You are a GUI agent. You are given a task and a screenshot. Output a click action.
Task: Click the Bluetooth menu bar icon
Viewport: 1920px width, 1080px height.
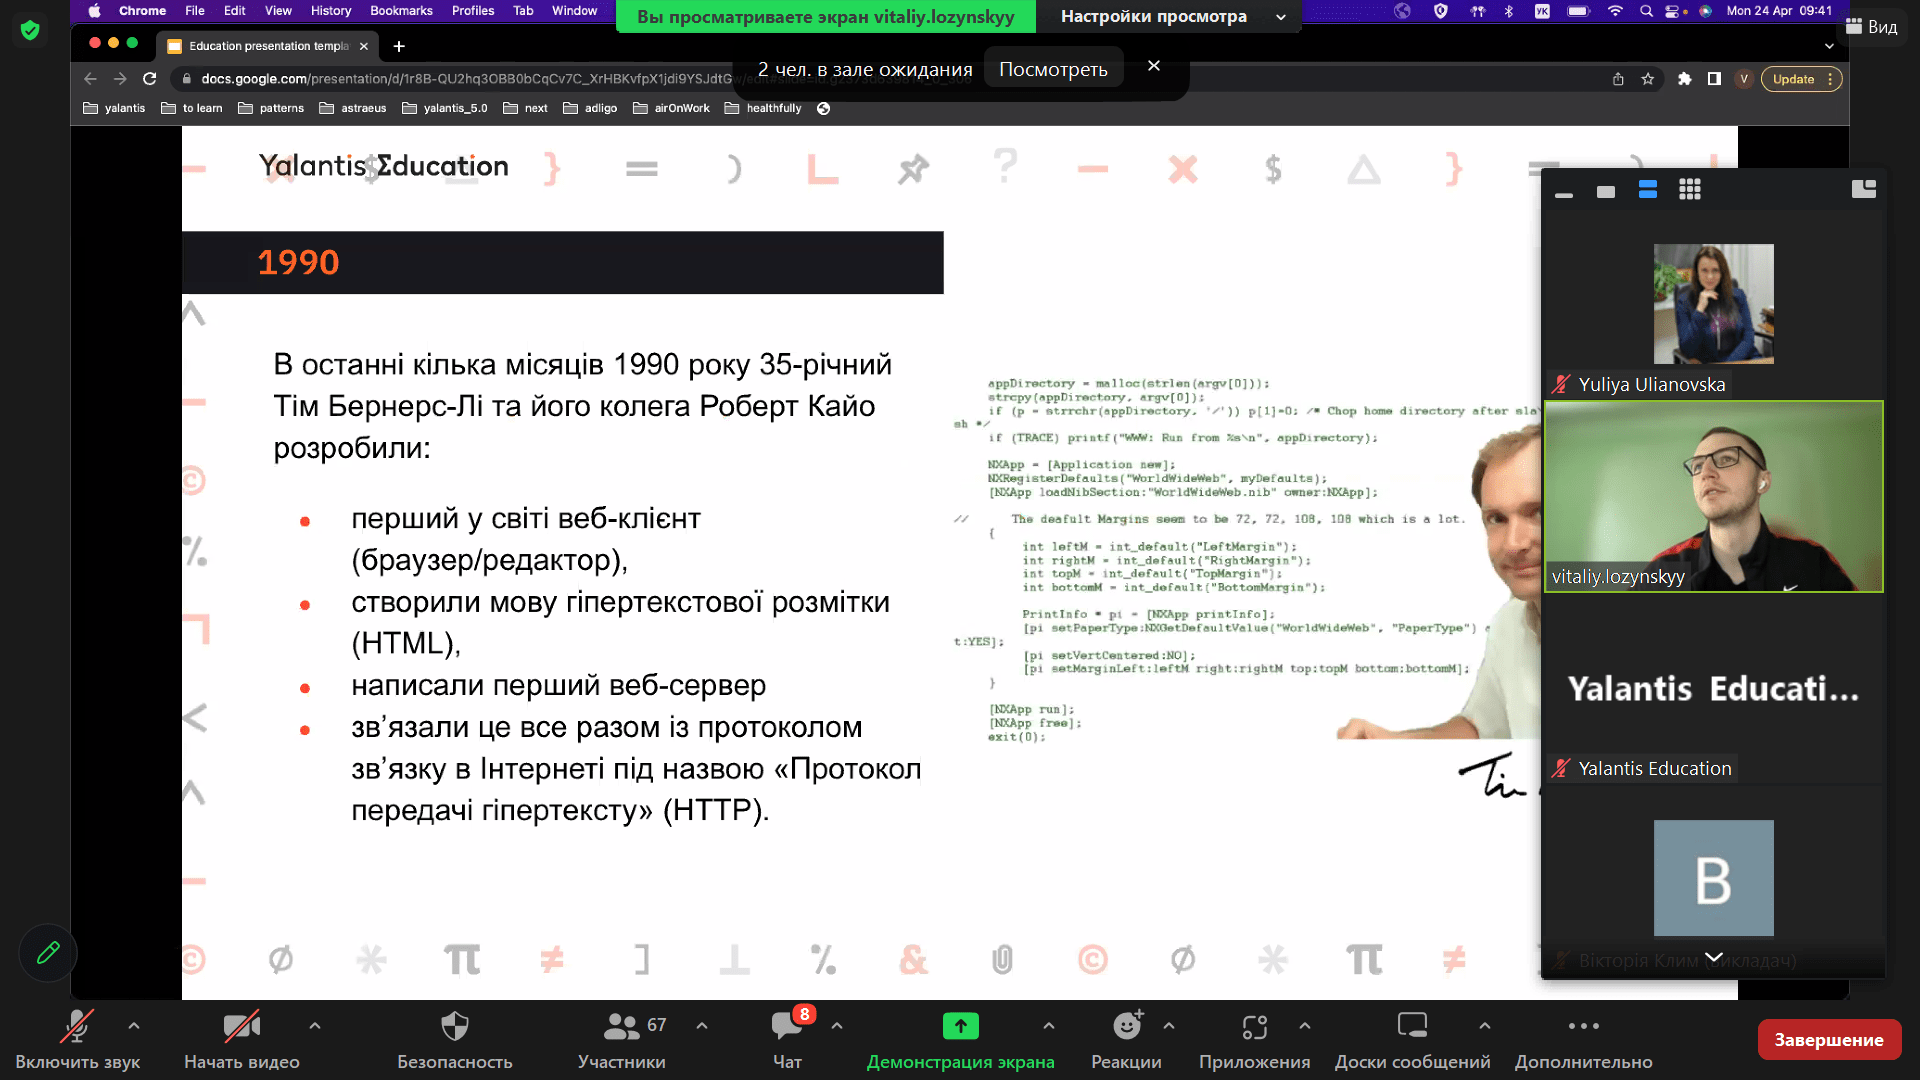1509,11
